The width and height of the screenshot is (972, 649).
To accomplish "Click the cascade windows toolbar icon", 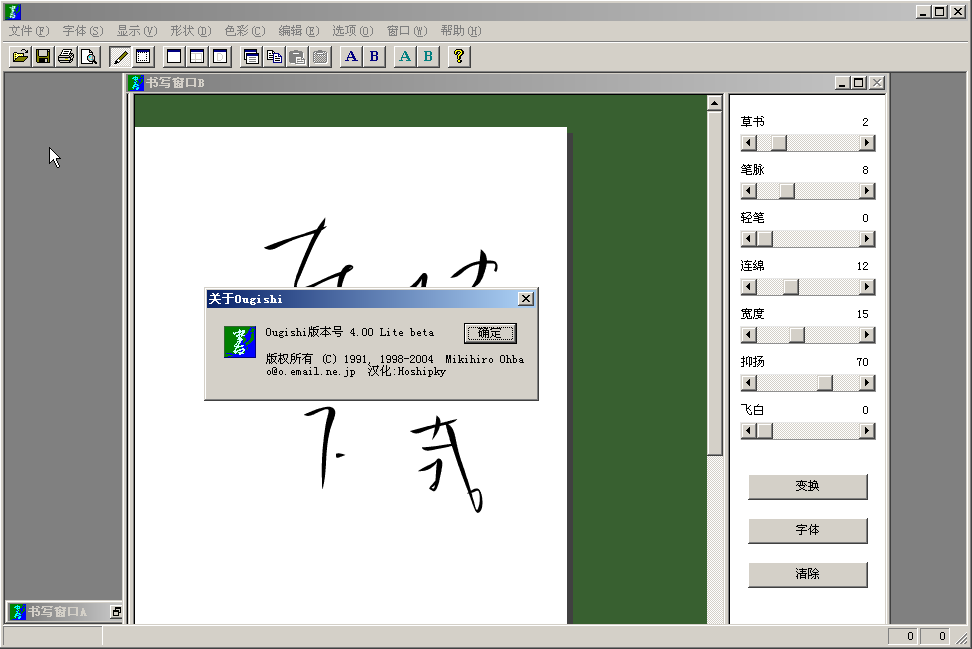I will tap(253, 57).
